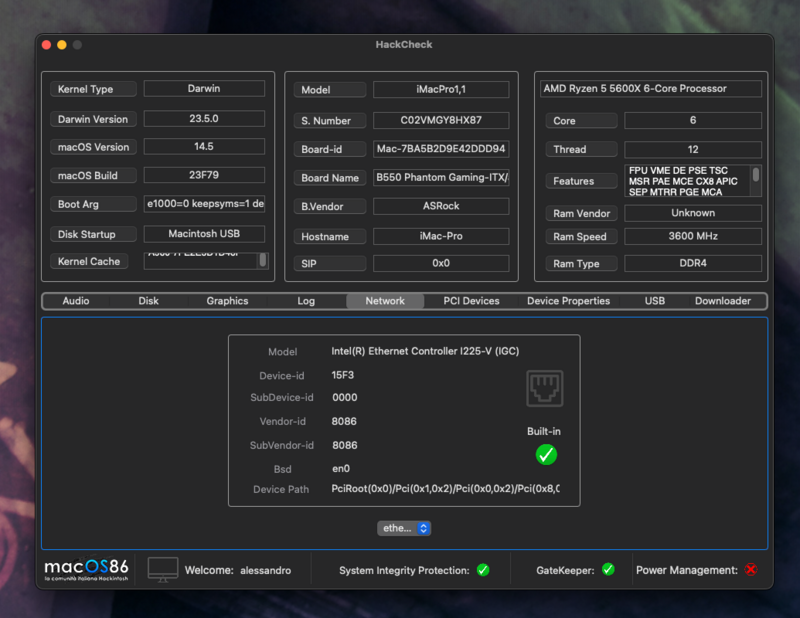Click the Ethernet port icon

coord(545,389)
